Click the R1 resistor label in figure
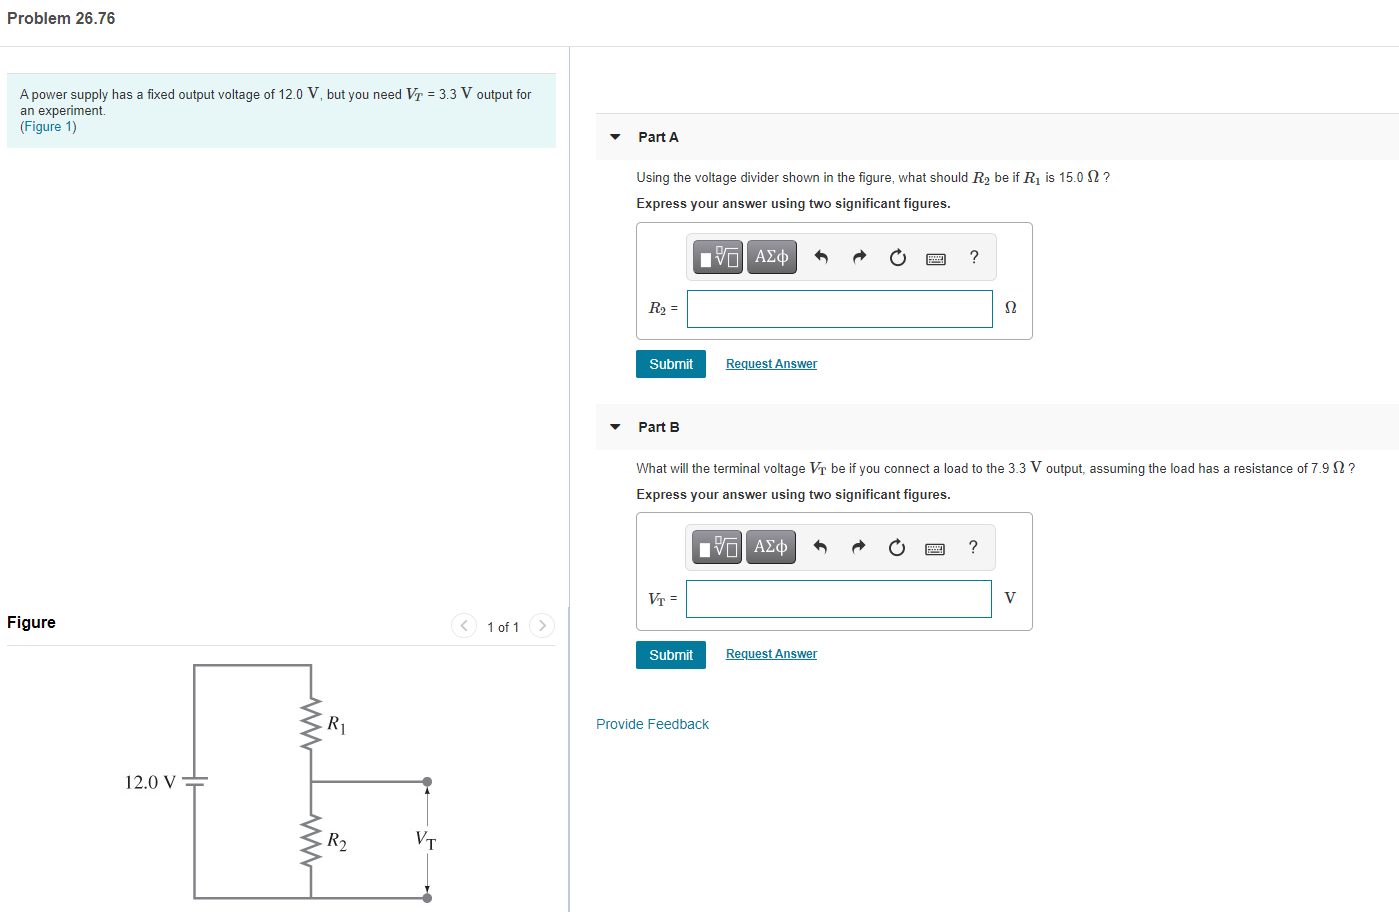 pyautogui.click(x=337, y=724)
